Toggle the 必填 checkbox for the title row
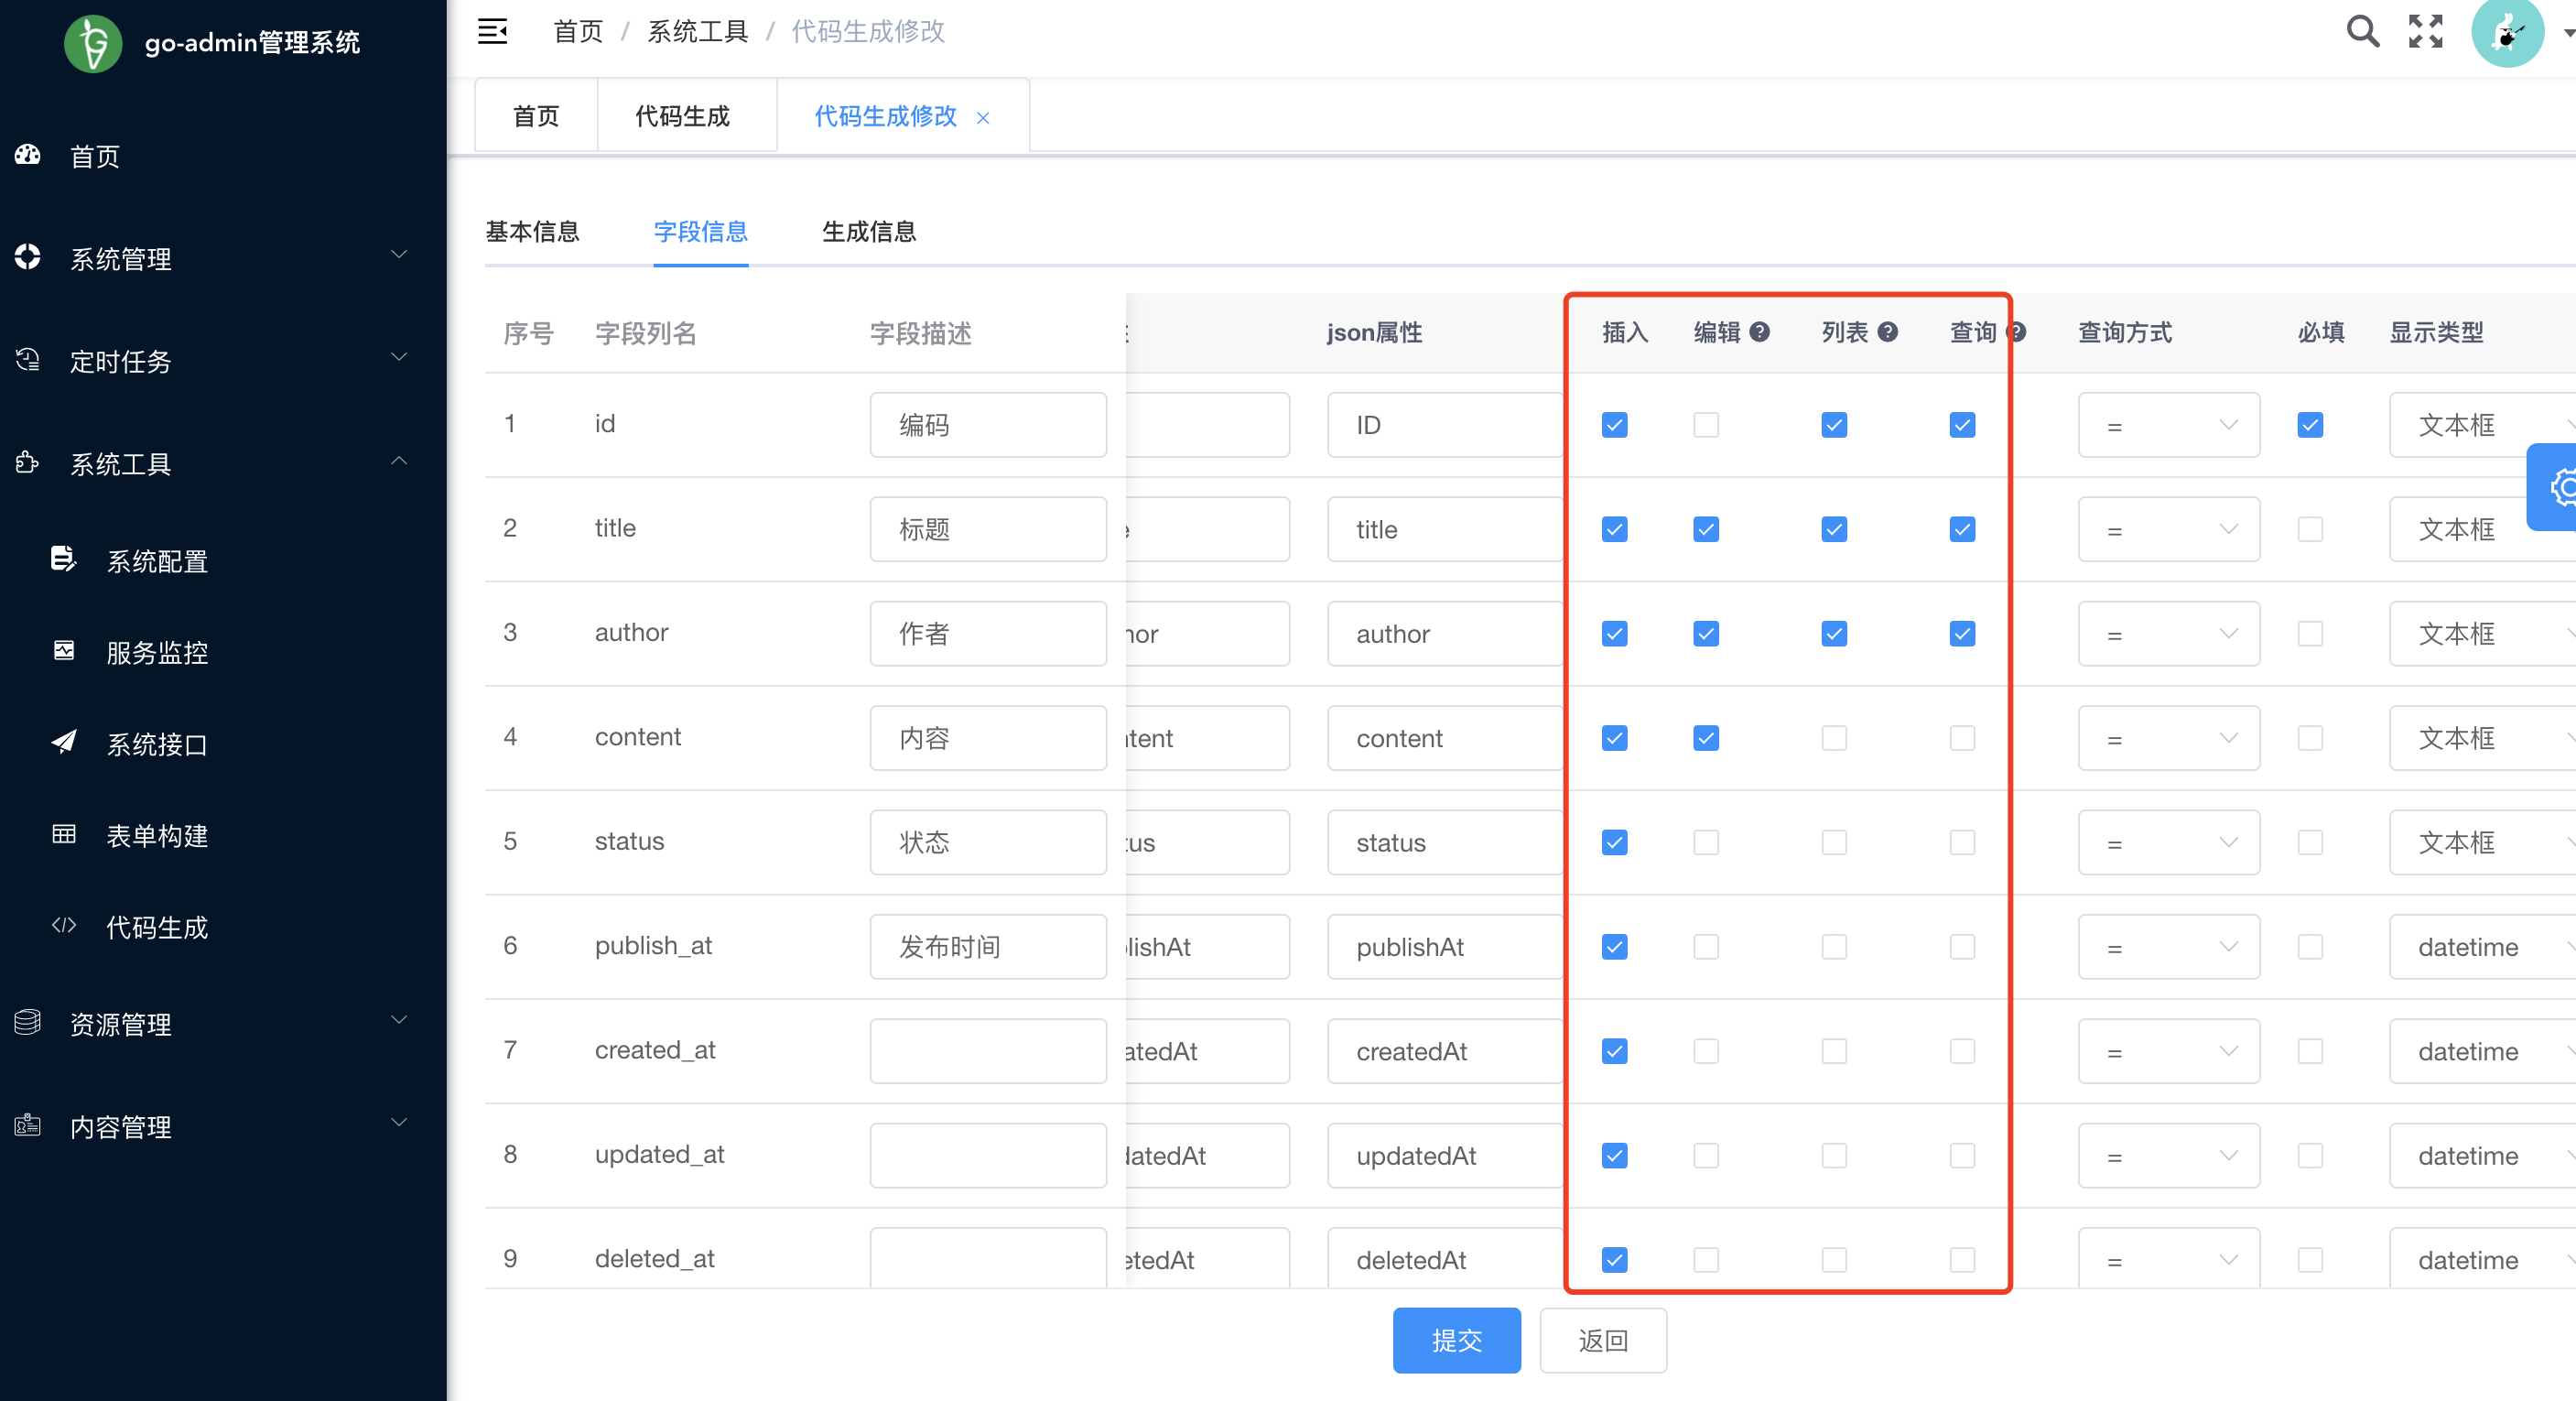Viewport: 2576px width, 1401px height. point(2310,529)
